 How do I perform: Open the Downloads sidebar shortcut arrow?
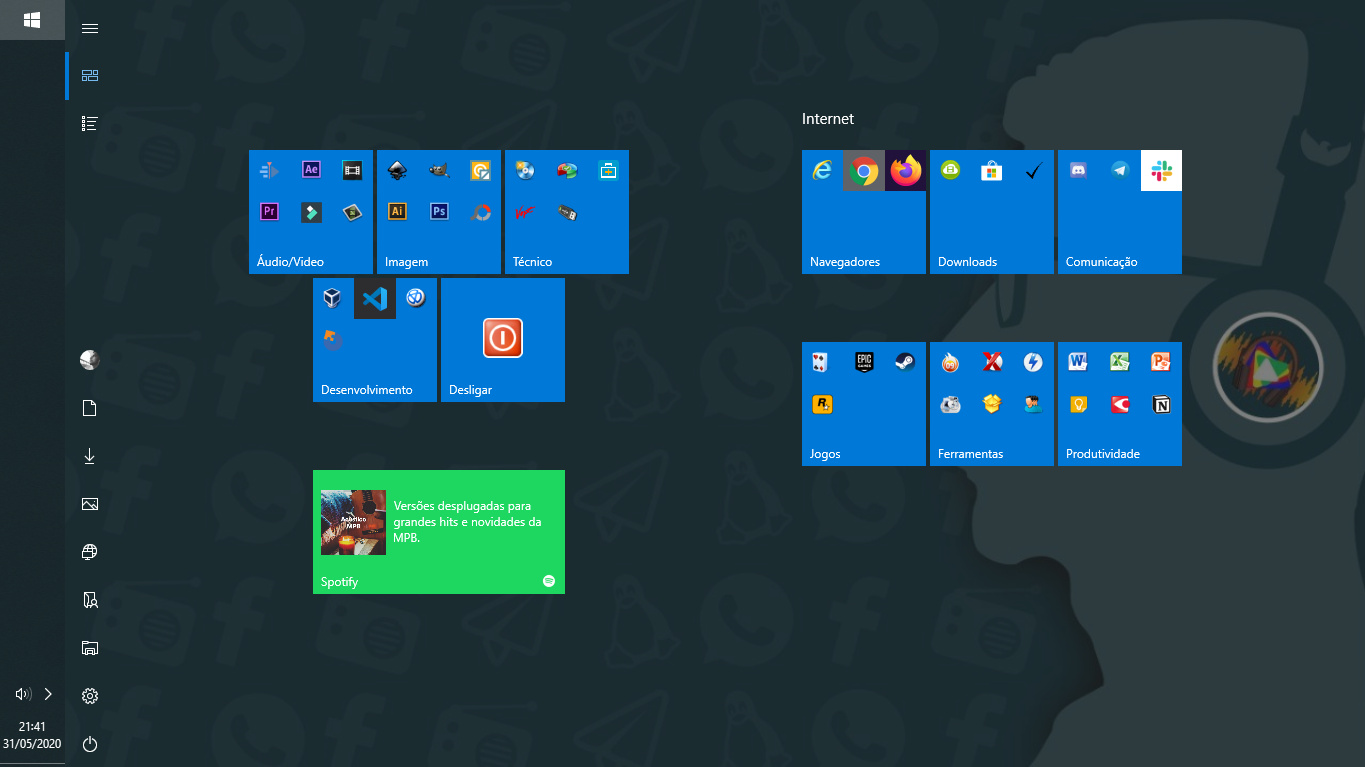[90, 456]
